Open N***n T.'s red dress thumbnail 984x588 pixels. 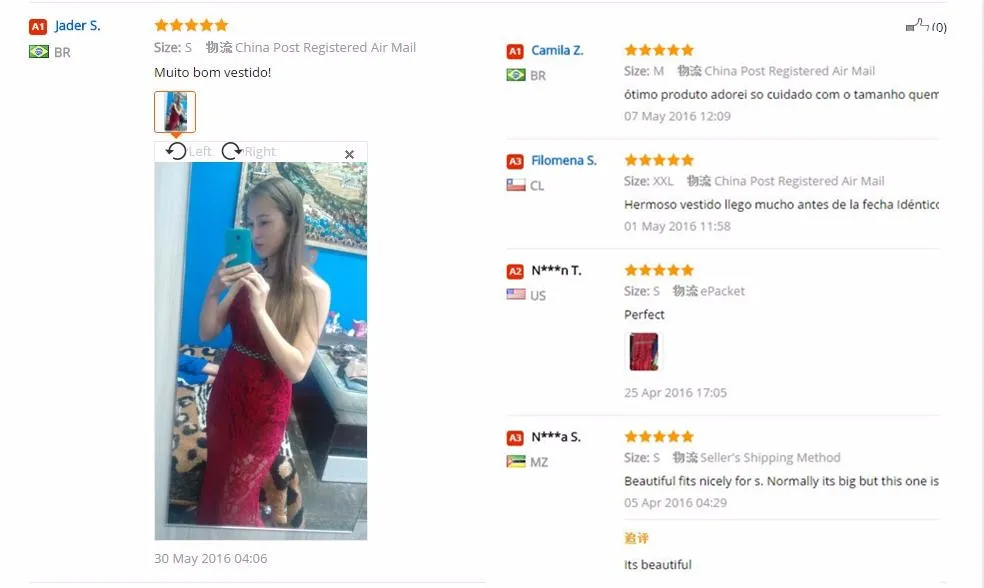644,351
